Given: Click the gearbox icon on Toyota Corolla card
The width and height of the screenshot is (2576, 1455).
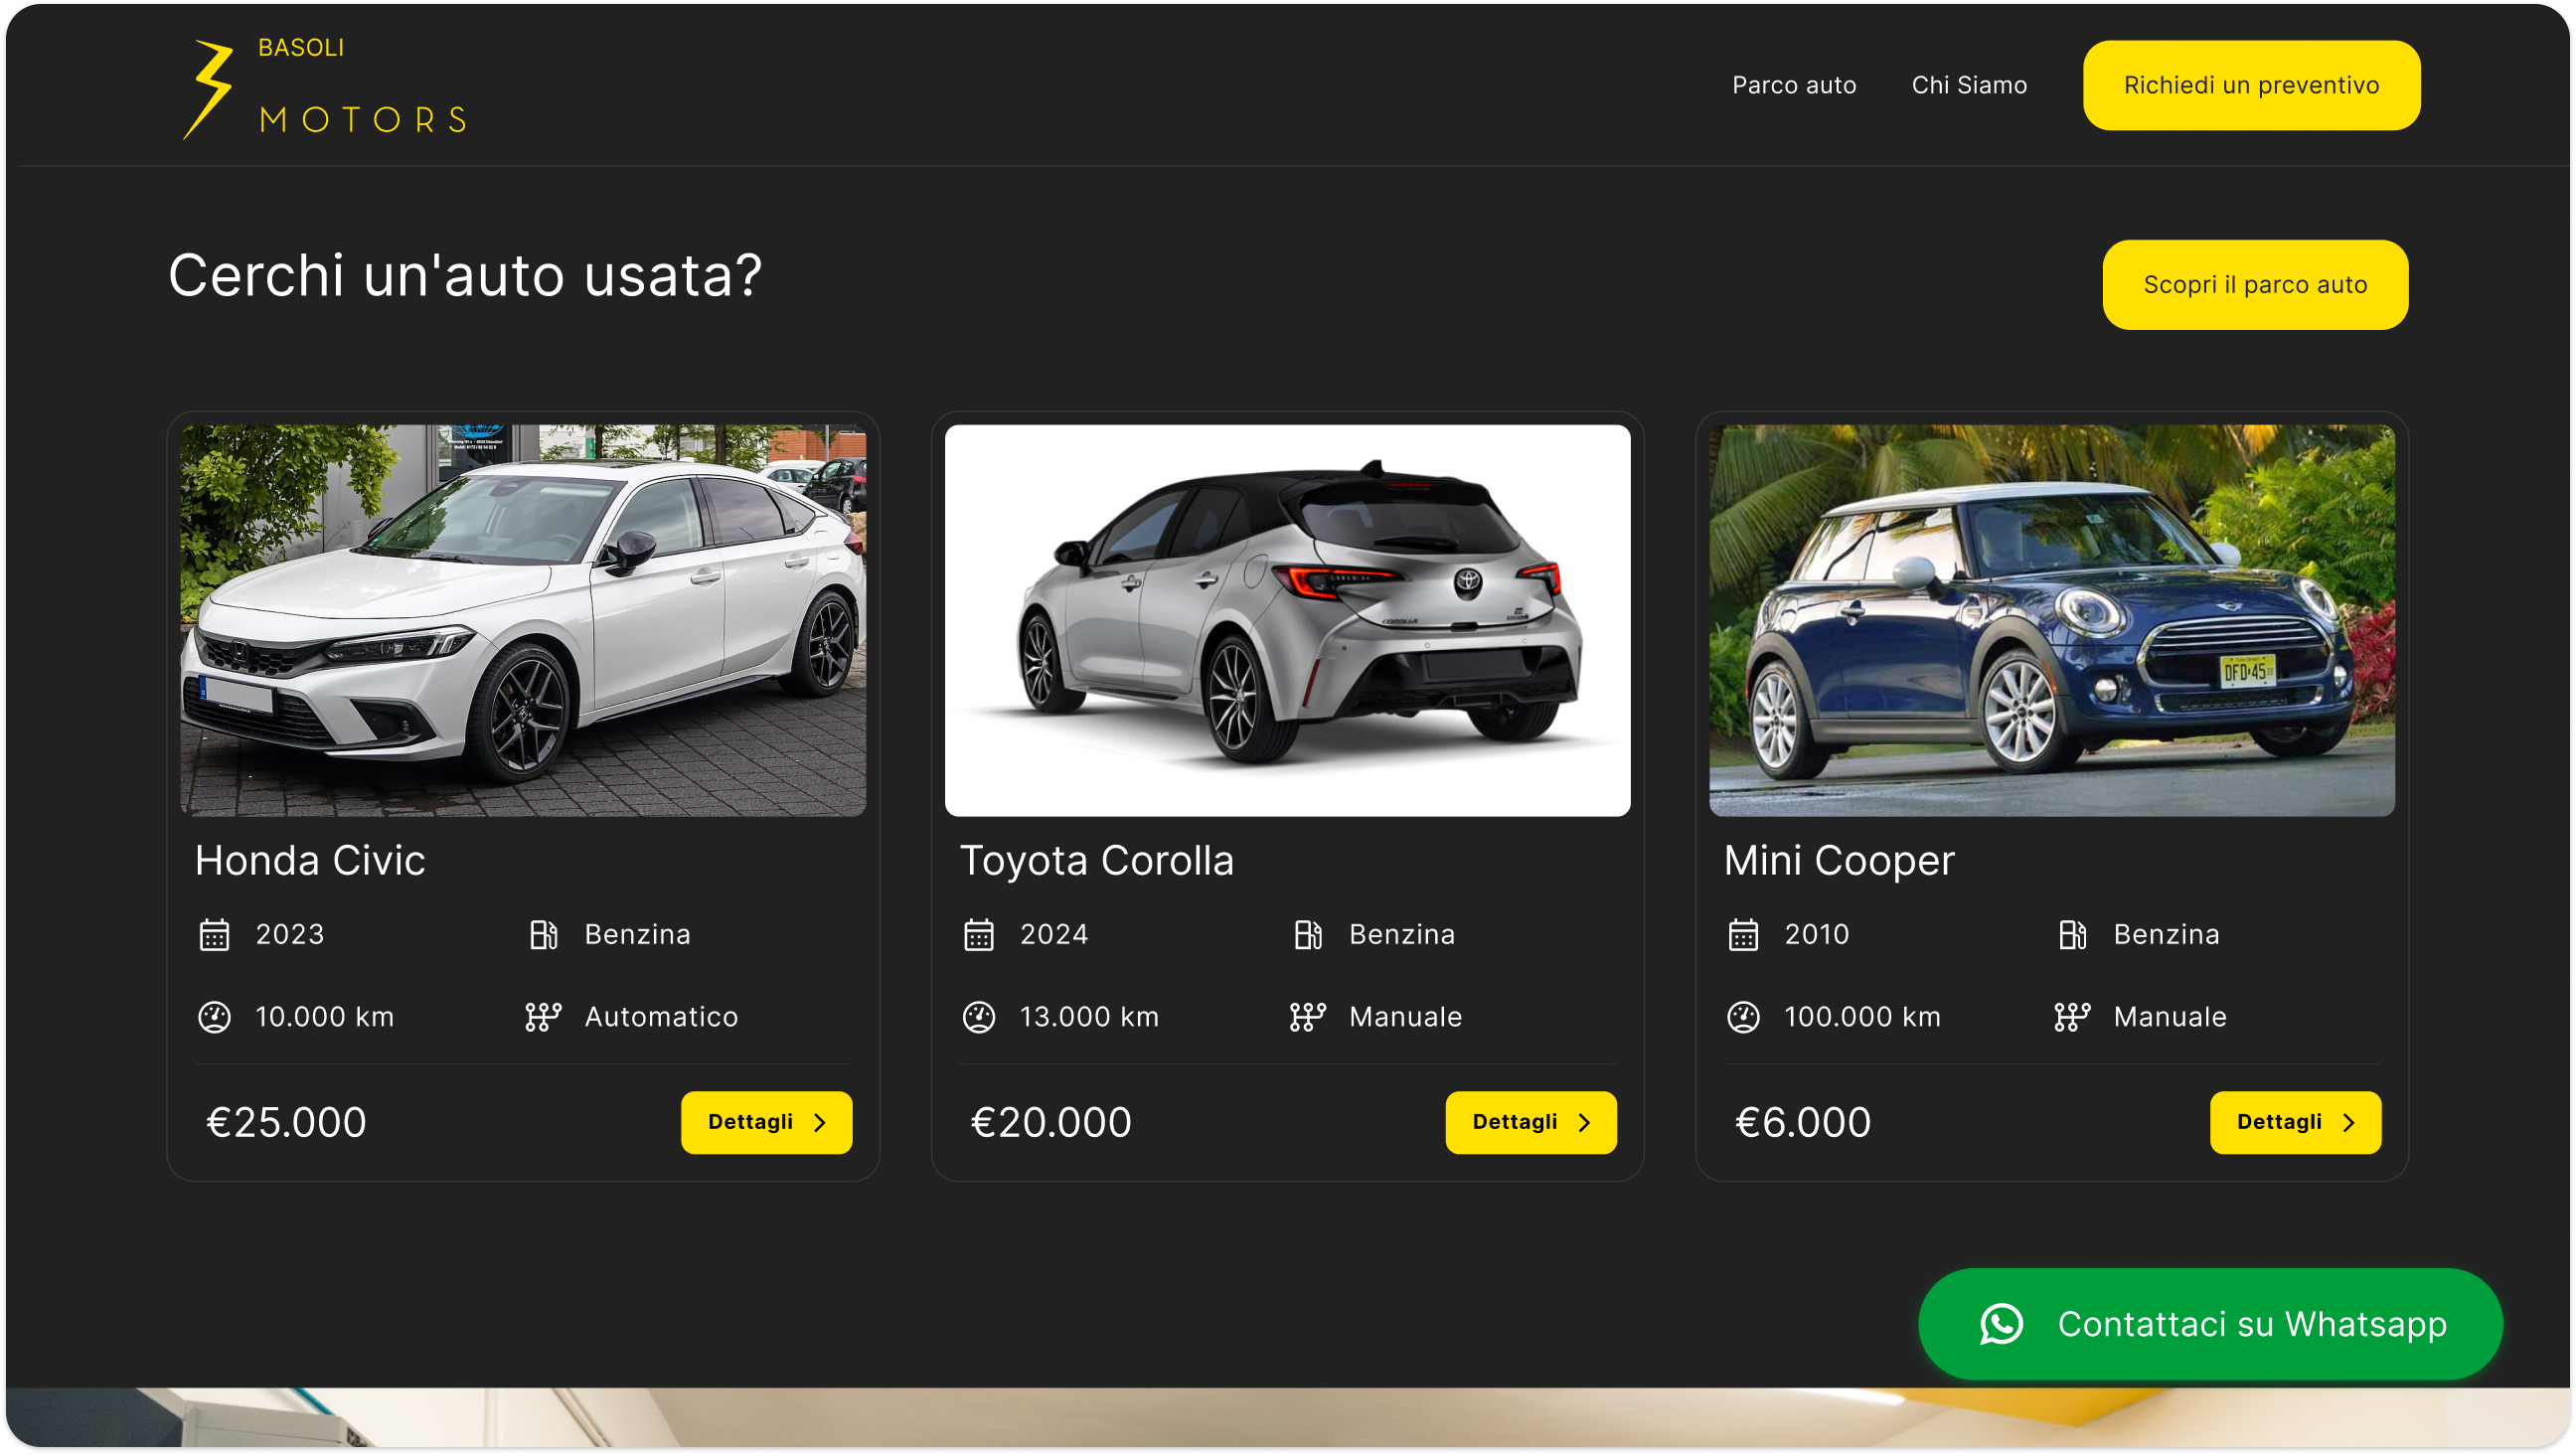Looking at the screenshot, I should coord(1307,1017).
